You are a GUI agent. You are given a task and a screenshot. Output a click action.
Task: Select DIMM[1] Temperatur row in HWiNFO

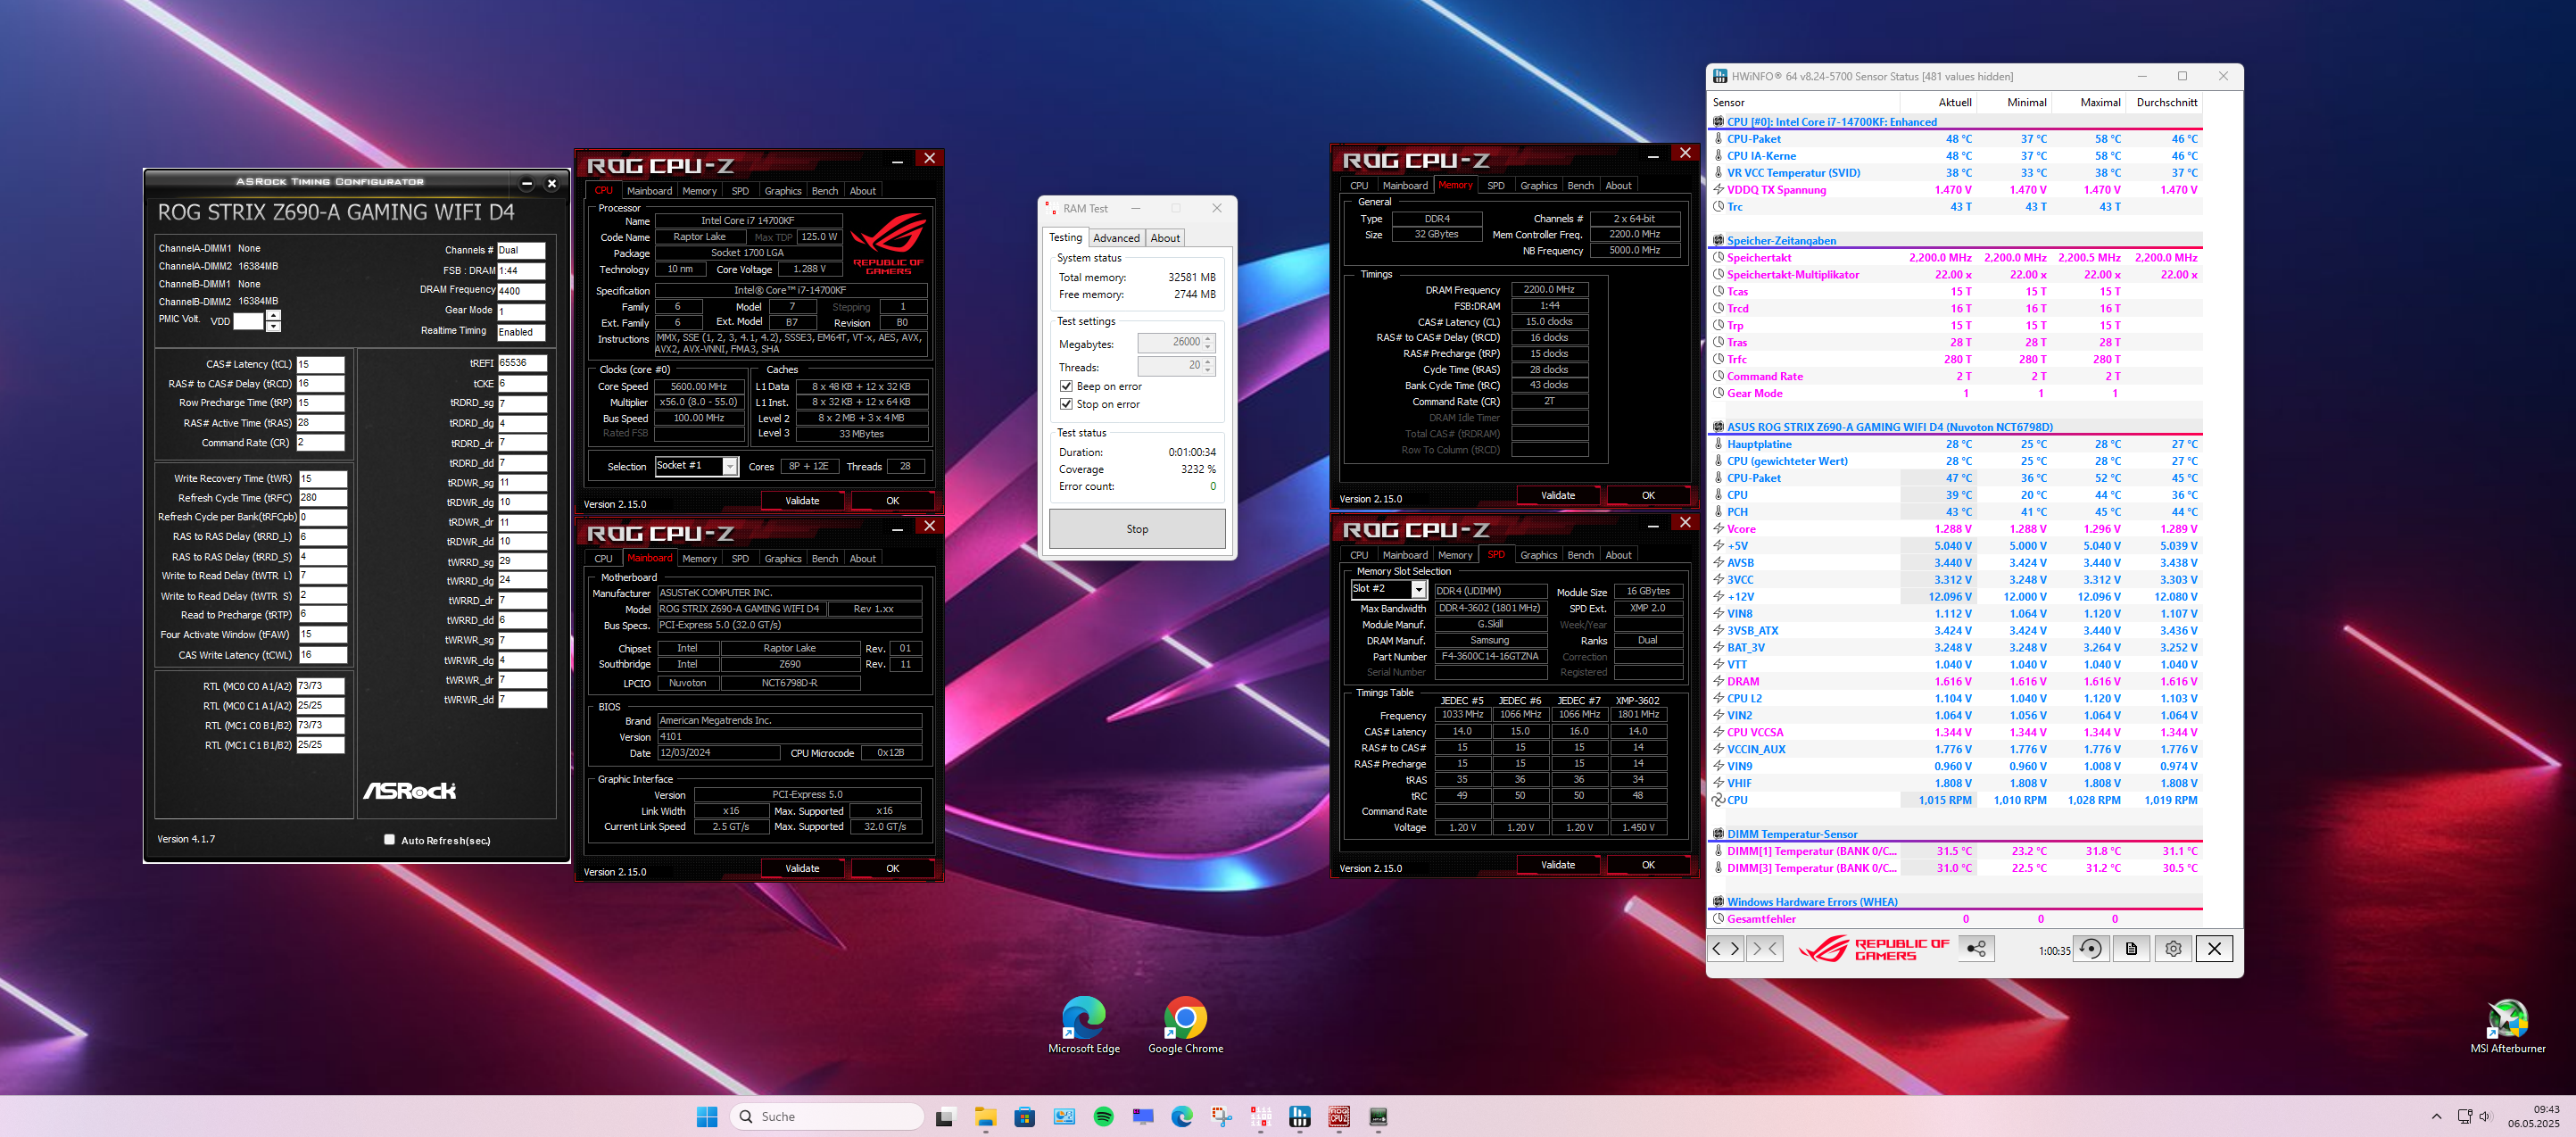1955,851
